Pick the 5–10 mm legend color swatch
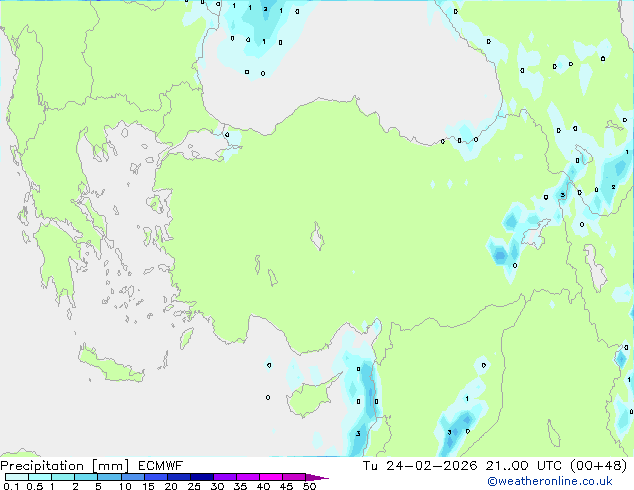The width and height of the screenshot is (634, 490). [x=110, y=477]
